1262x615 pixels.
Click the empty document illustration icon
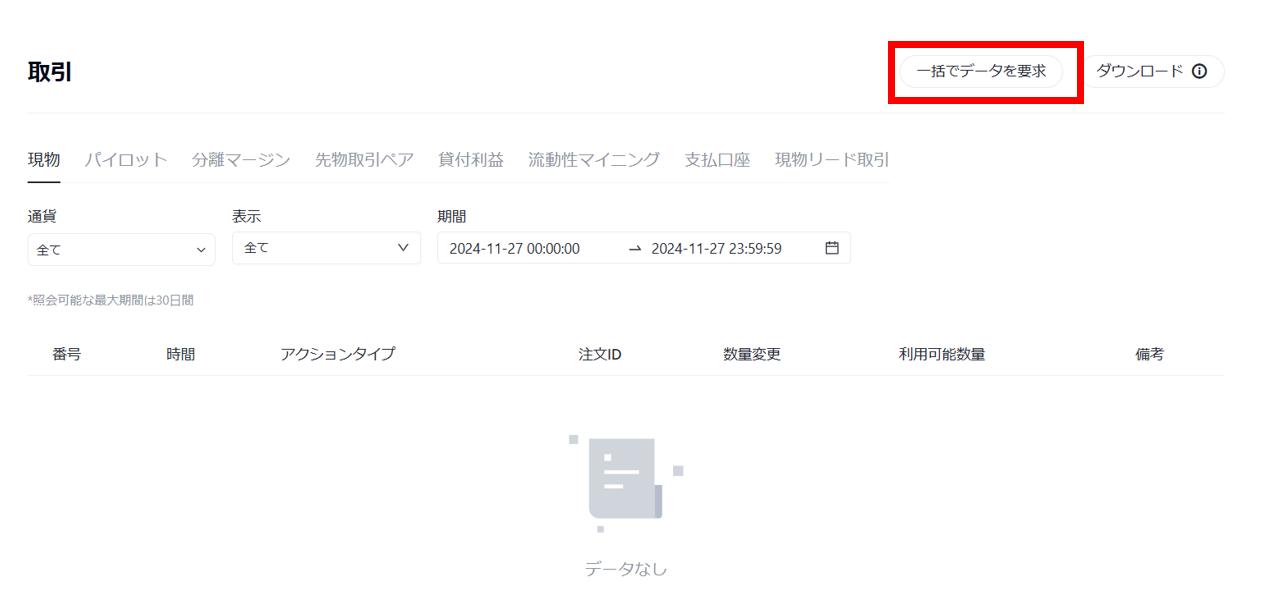point(626,484)
